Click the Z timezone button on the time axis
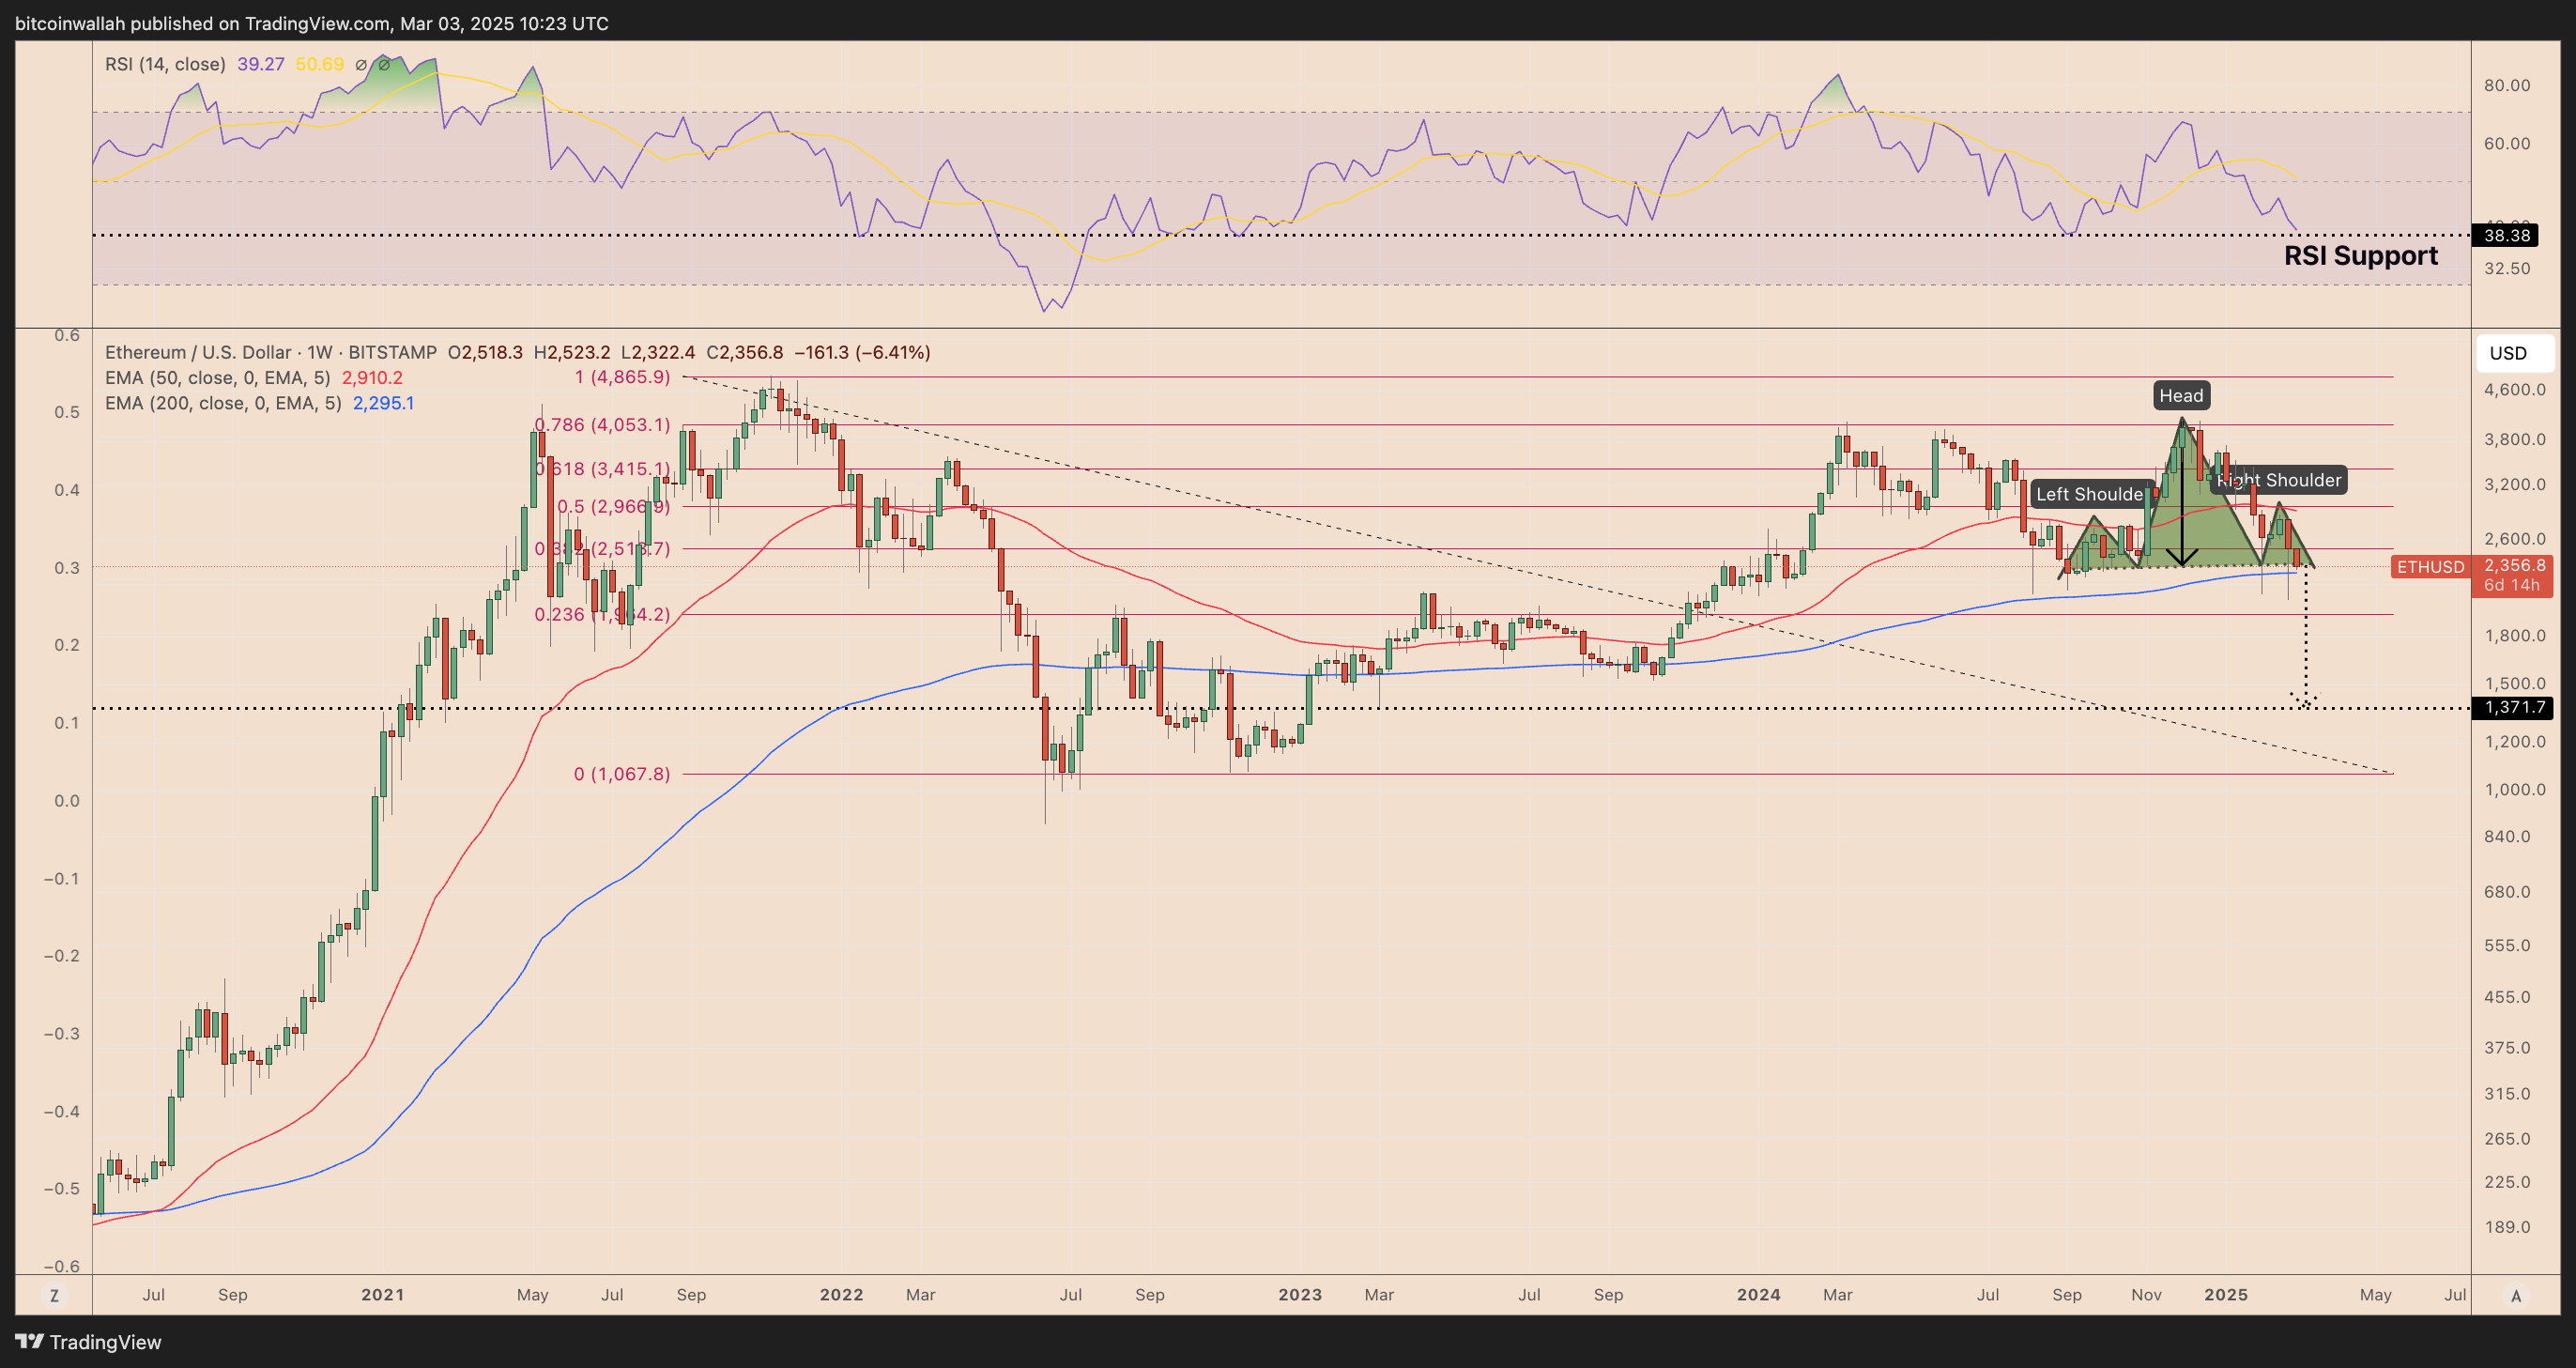This screenshot has height=1368, width=2576. click(54, 1295)
